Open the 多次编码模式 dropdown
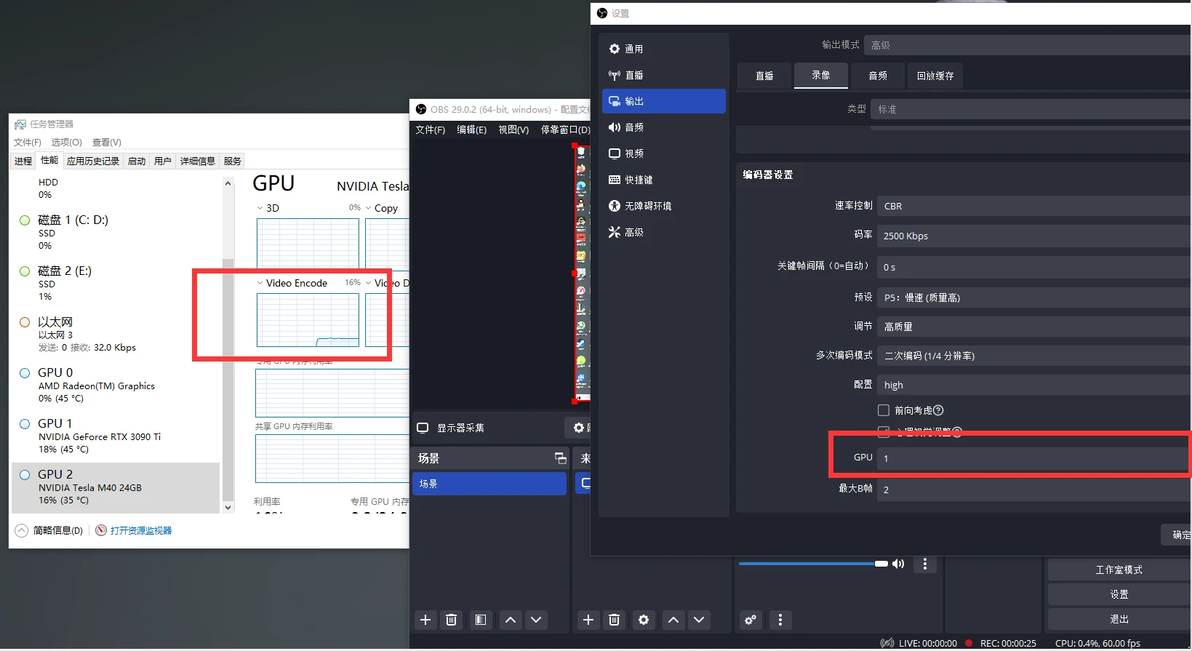Viewport: 1192px width, 651px height. tap(1034, 355)
